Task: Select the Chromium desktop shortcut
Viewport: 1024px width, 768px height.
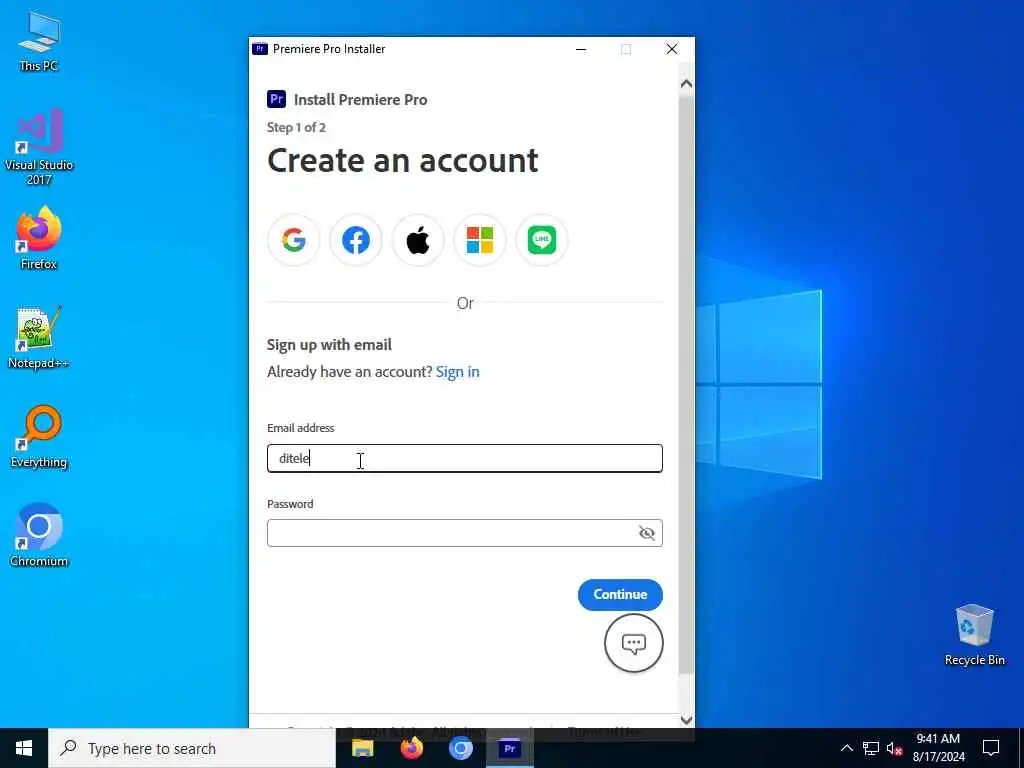Action: point(39,536)
